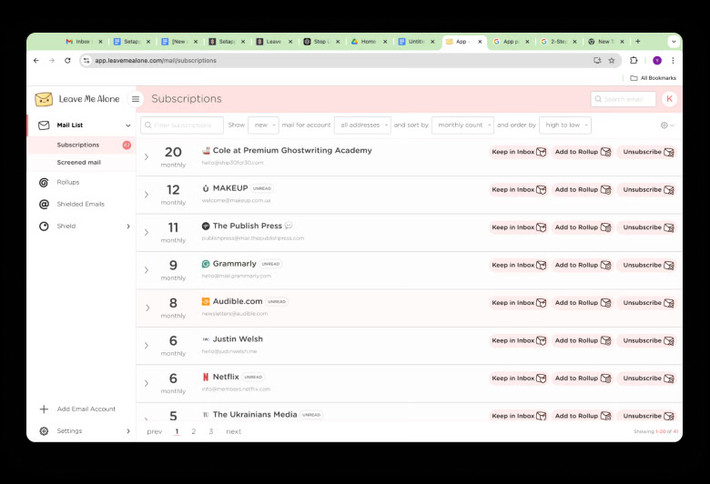The image size is (710, 484).
Task: Select Screened mail in the sidebar
Action: point(82,162)
